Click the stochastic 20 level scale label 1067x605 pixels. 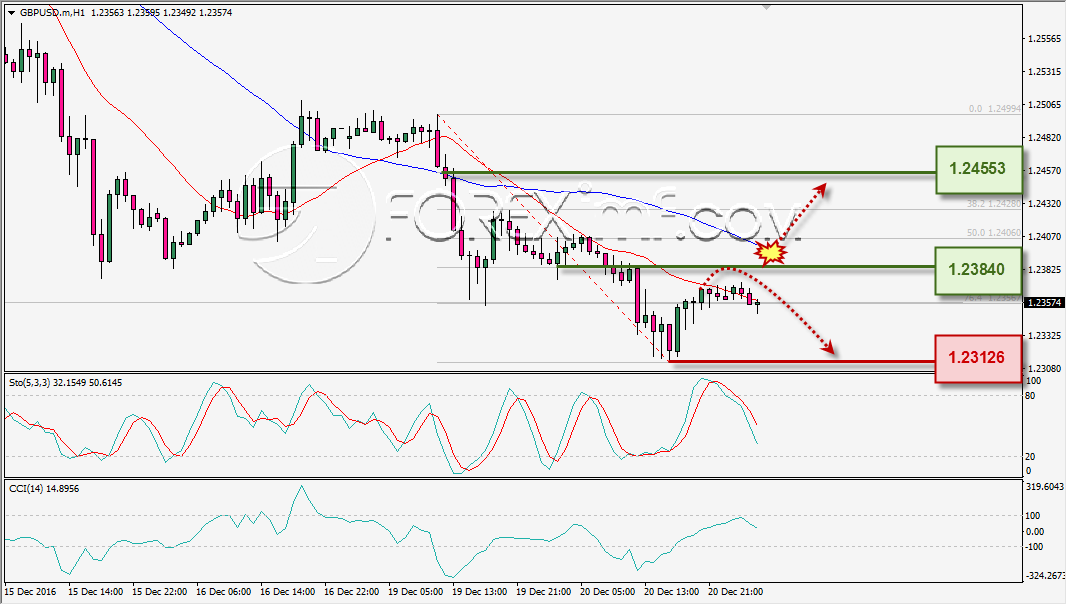coord(1030,457)
